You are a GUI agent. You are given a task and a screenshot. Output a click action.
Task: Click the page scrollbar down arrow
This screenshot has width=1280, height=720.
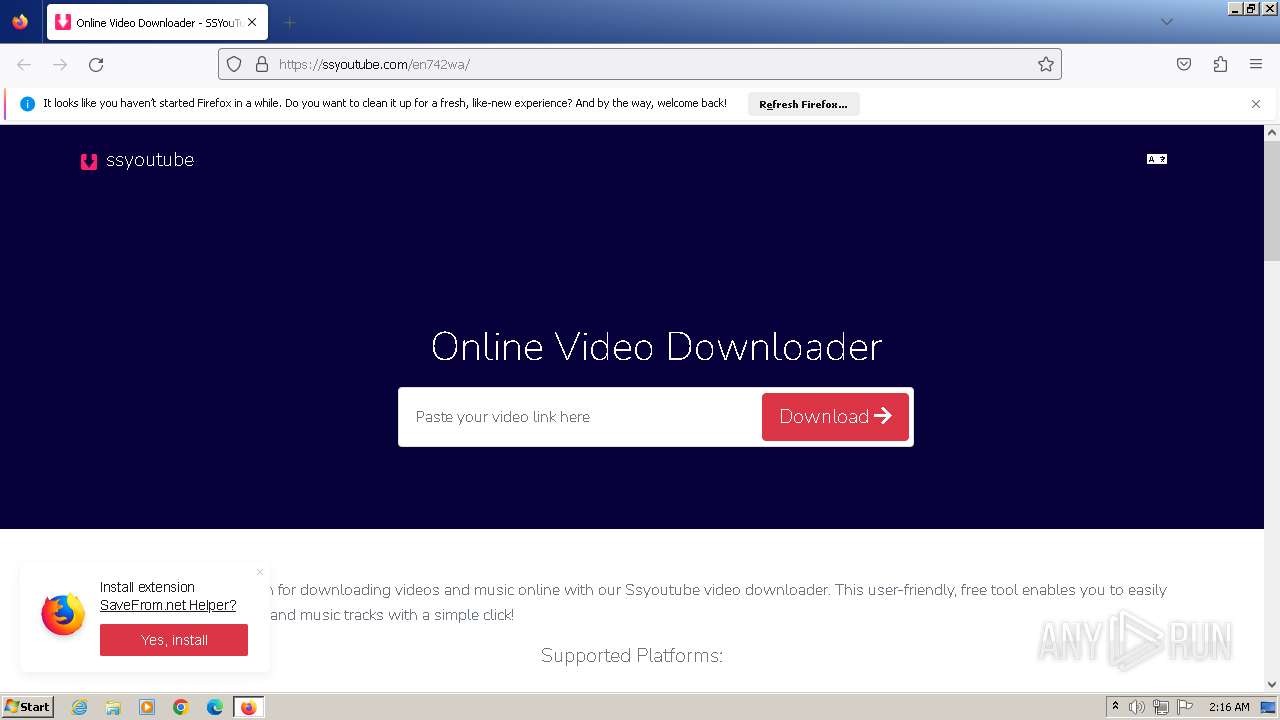(1272, 685)
